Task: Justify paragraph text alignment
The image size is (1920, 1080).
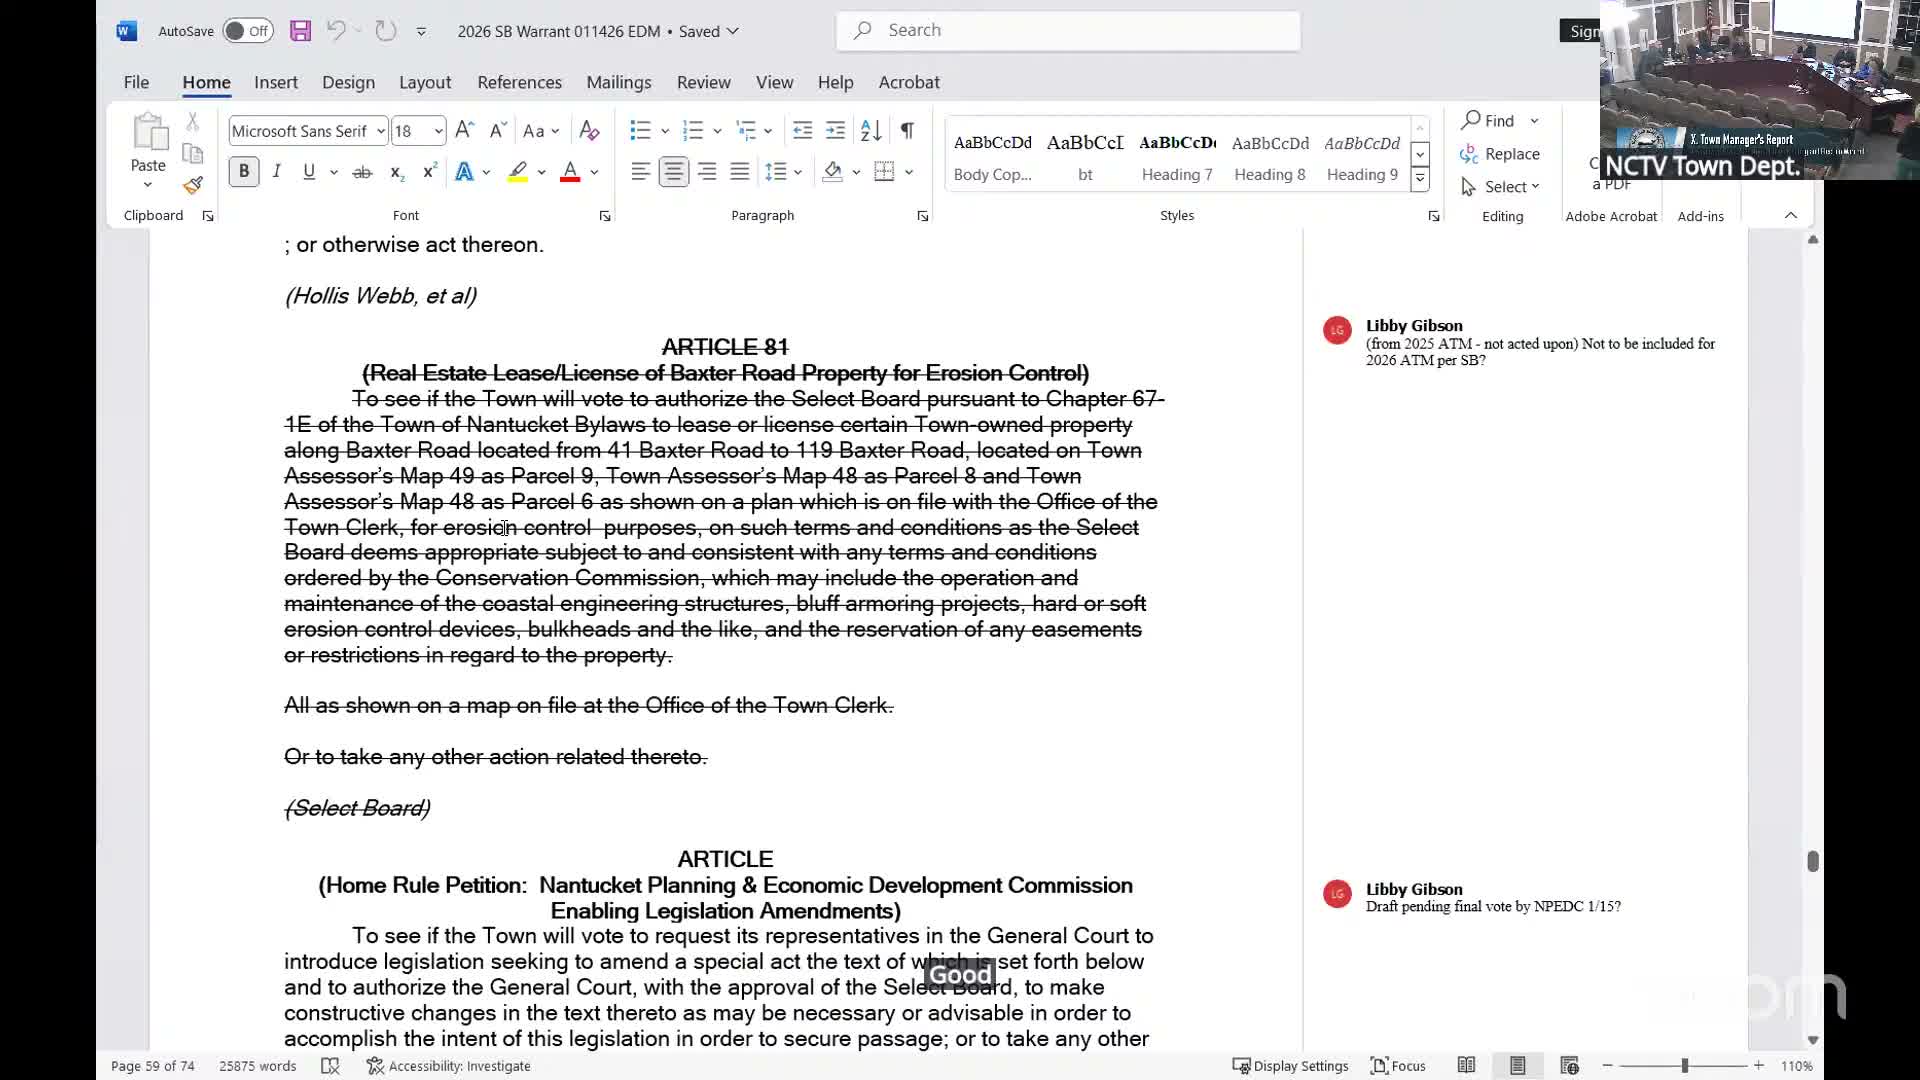Action: (739, 172)
